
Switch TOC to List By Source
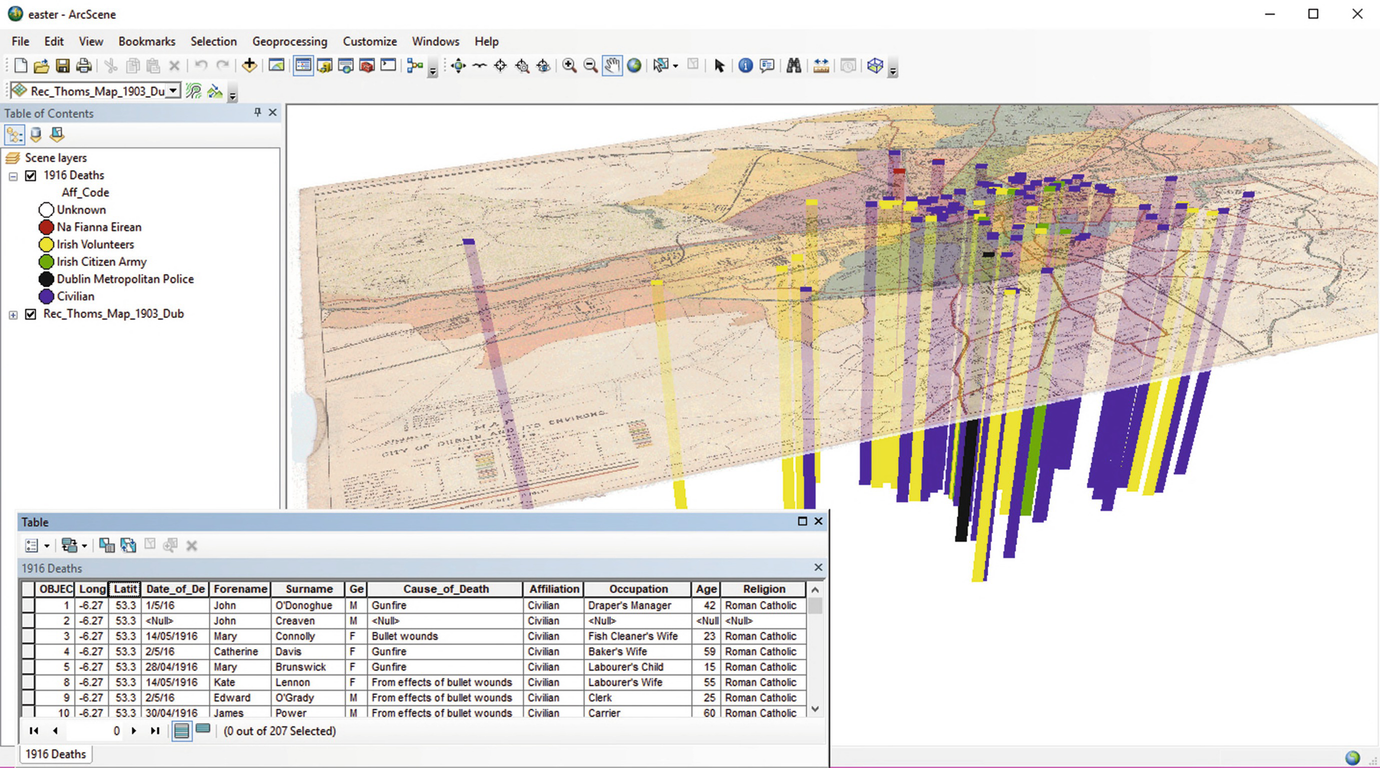[x=36, y=134]
